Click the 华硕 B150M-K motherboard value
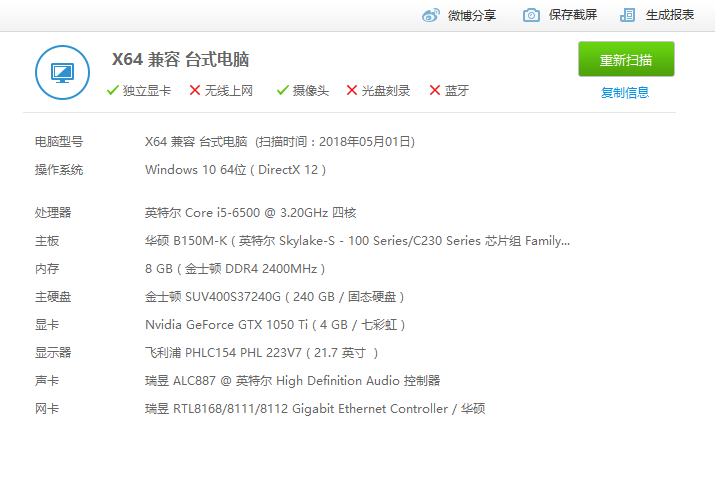Screen dimensions: 715x500 pos(358,241)
